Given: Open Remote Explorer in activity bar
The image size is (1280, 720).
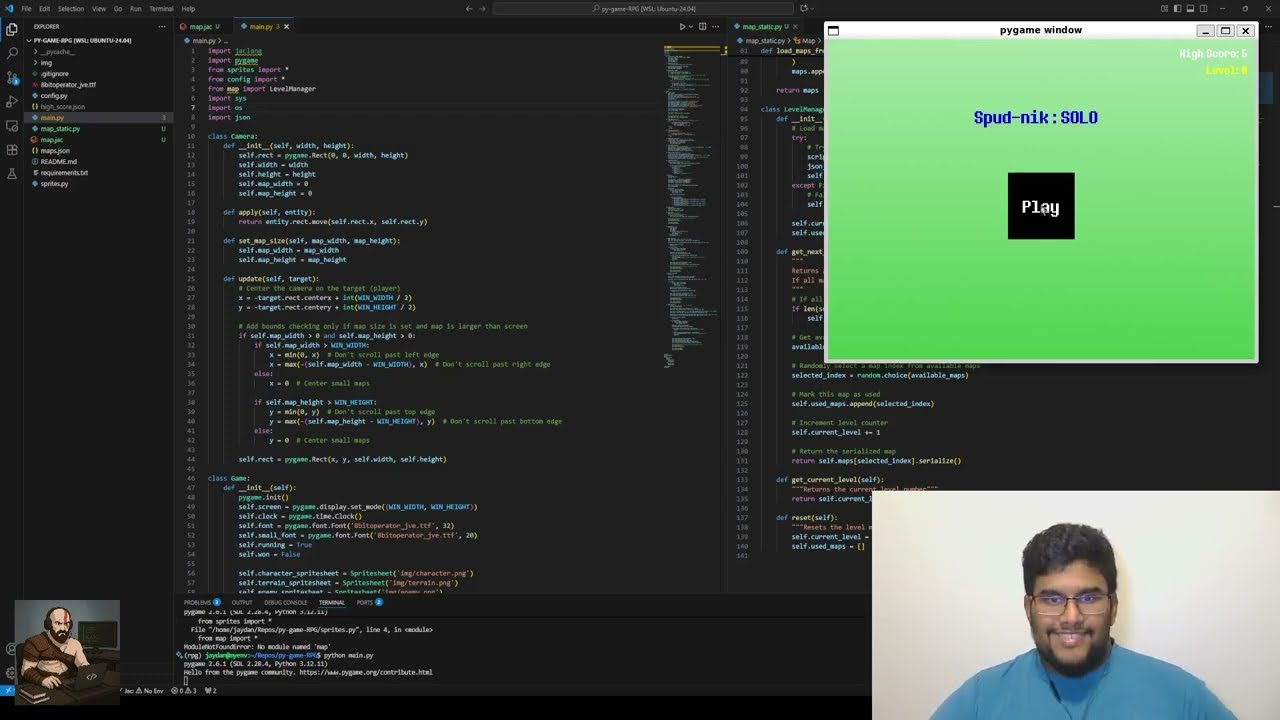Looking at the screenshot, I should point(11,125).
